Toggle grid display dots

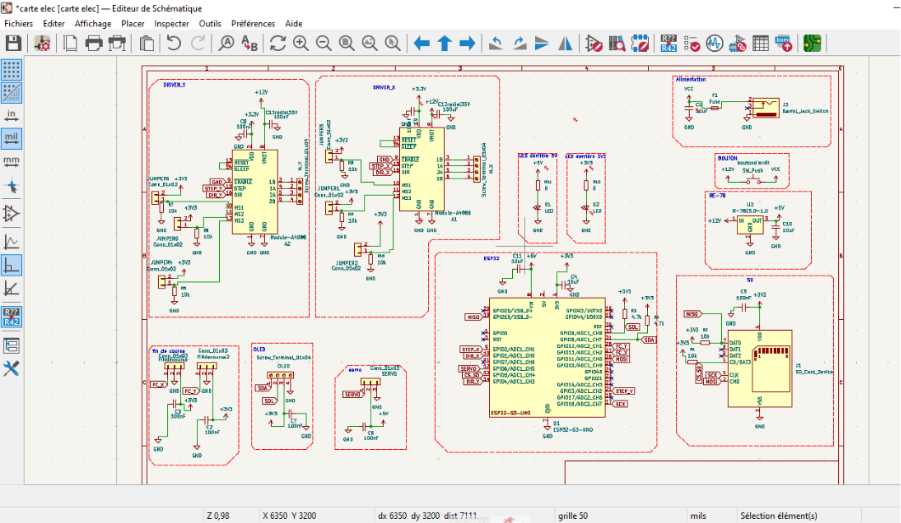(x=11, y=70)
